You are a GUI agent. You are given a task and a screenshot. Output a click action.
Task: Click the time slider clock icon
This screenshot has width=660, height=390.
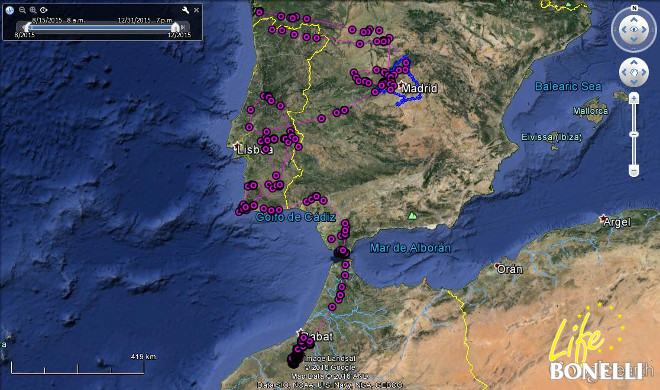pos(10,10)
